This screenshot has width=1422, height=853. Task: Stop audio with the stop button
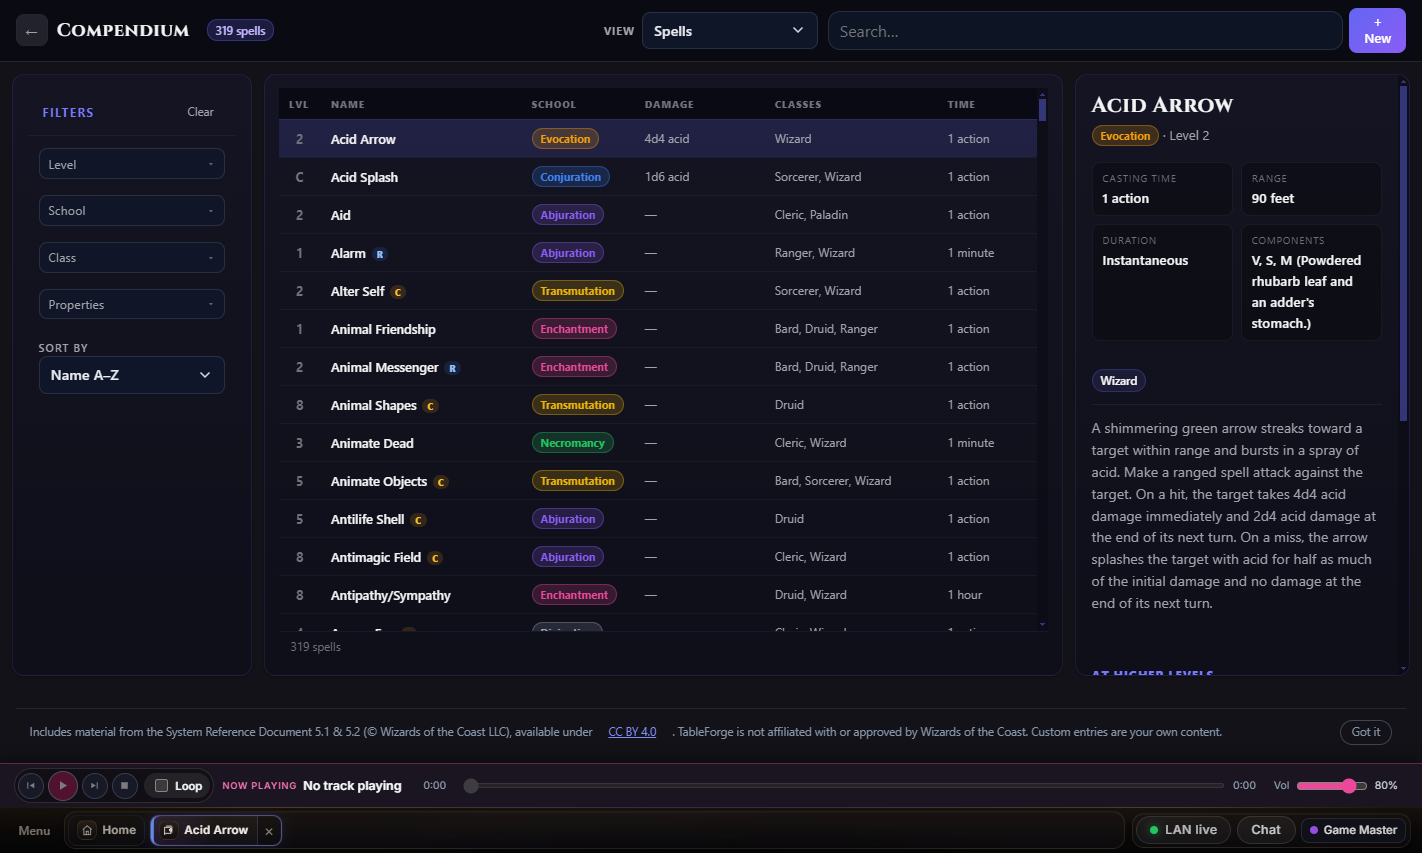[124, 786]
